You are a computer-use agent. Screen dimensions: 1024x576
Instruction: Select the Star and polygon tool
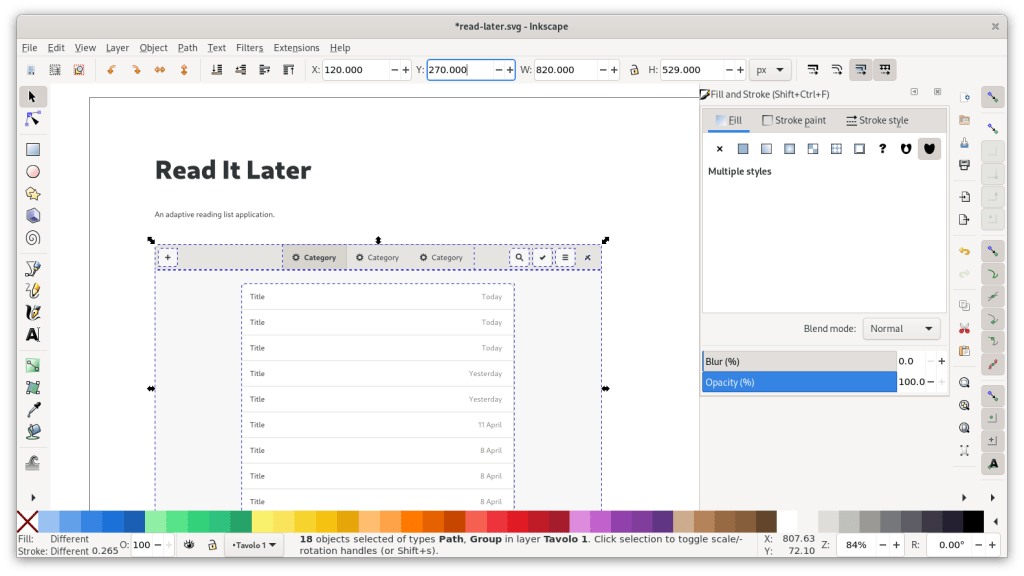coord(32,194)
